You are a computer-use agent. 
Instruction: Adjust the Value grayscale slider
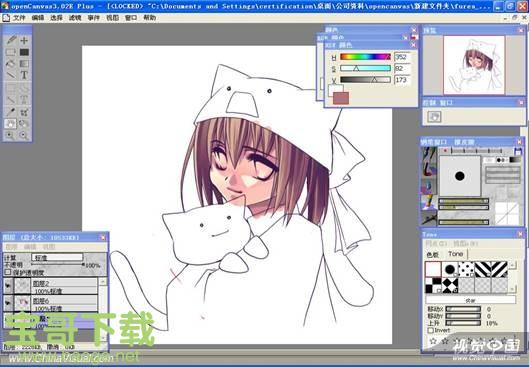(x=365, y=80)
